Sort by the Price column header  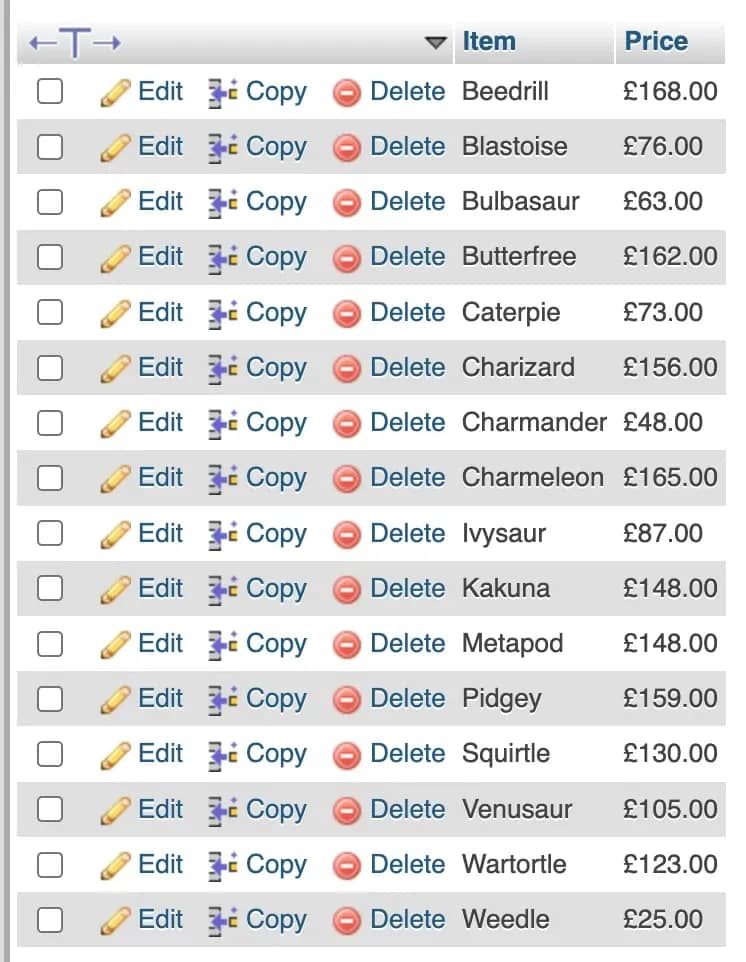pyautogui.click(x=656, y=42)
